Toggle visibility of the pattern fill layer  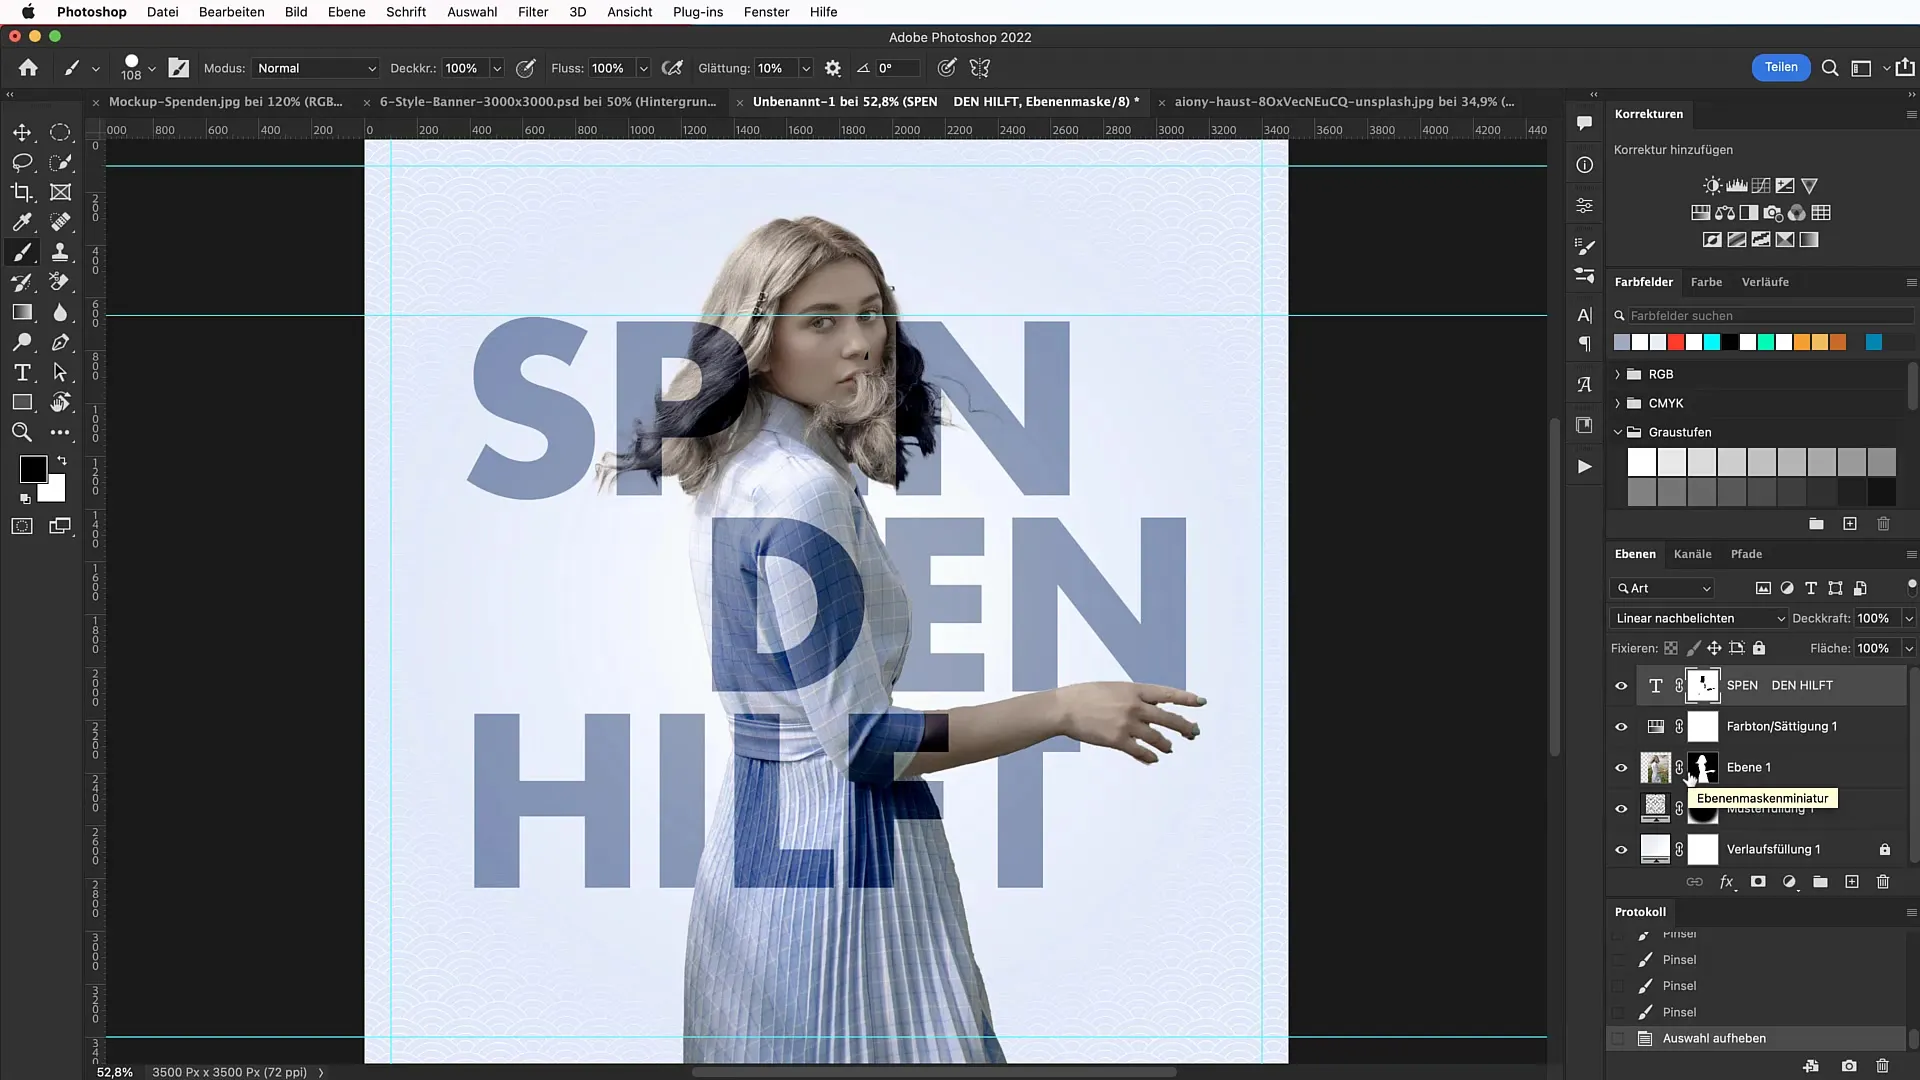[1621, 809]
